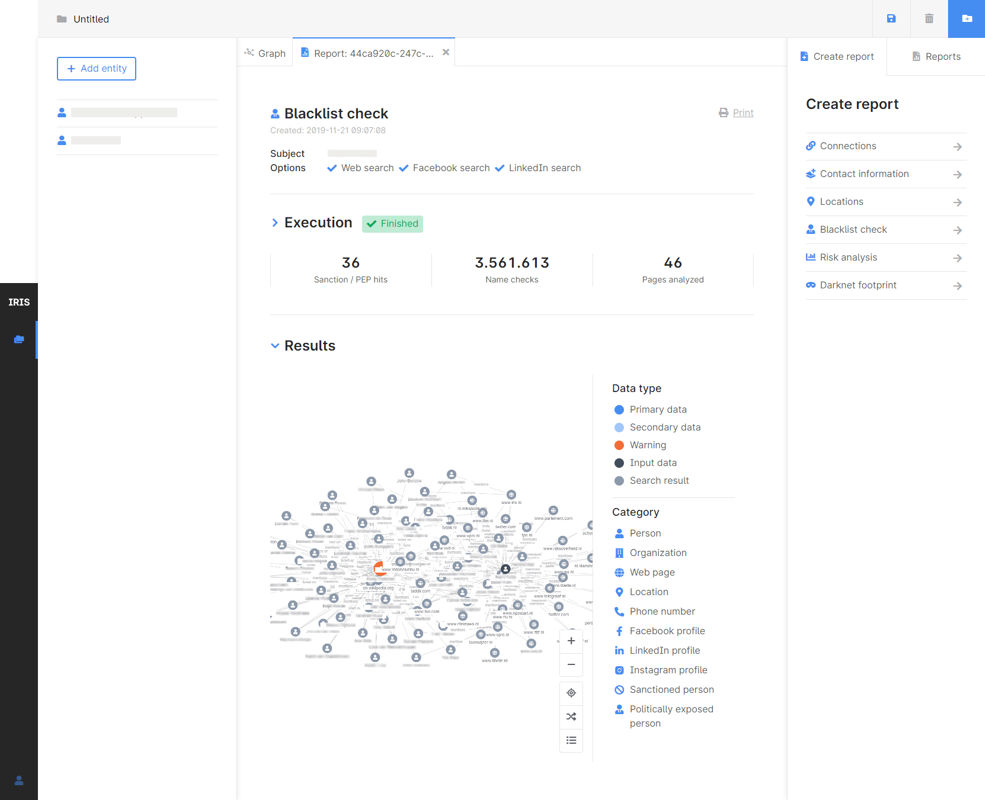
Task: Select the second person entity
Action: (137, 141)
